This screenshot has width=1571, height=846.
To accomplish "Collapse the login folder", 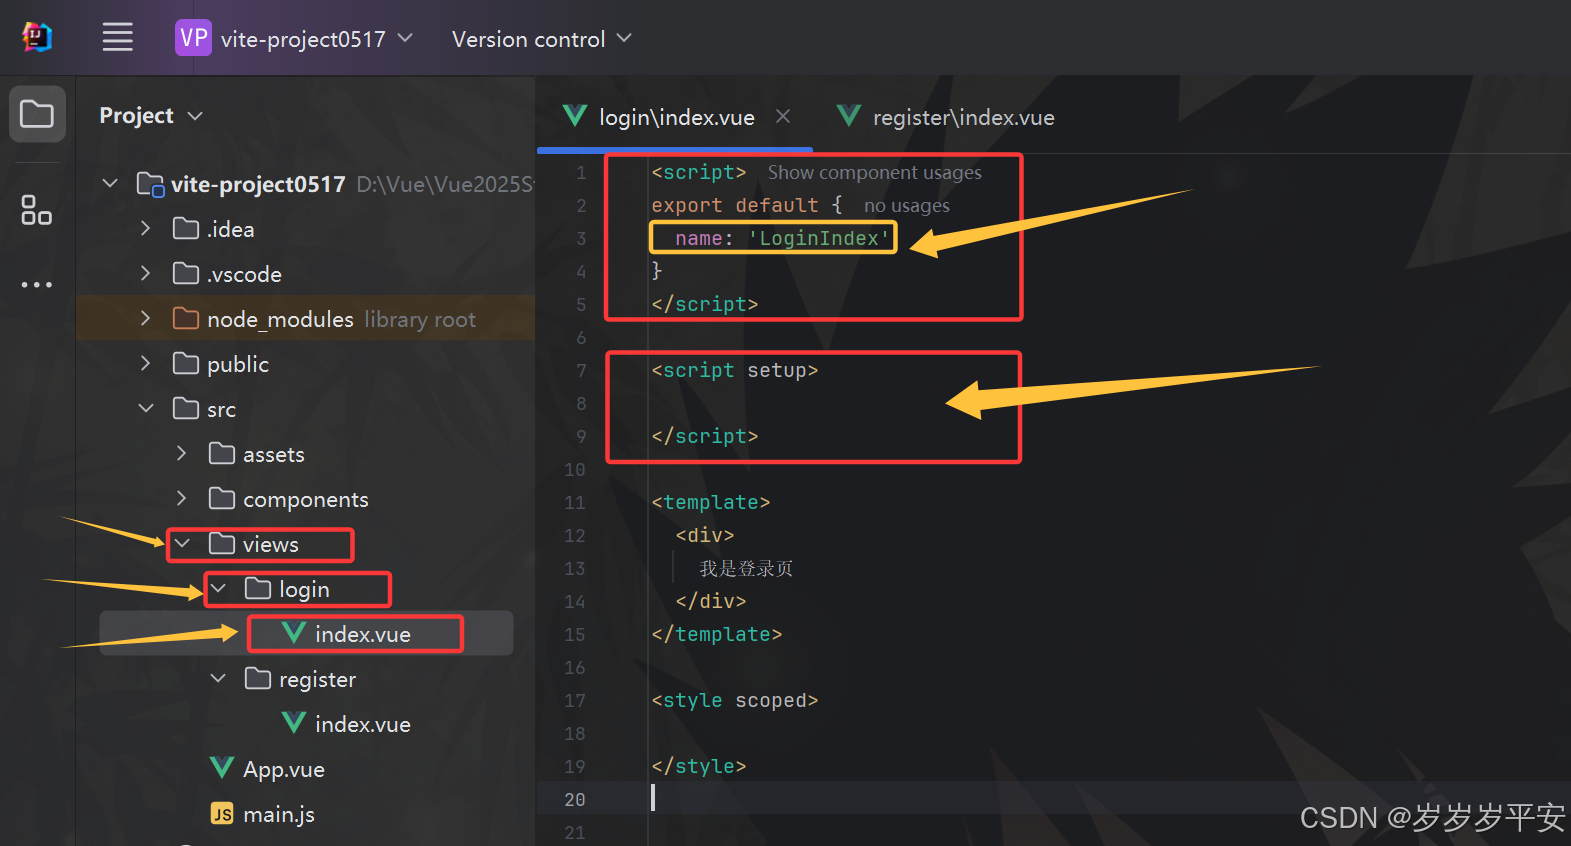I will click(218, 588).
